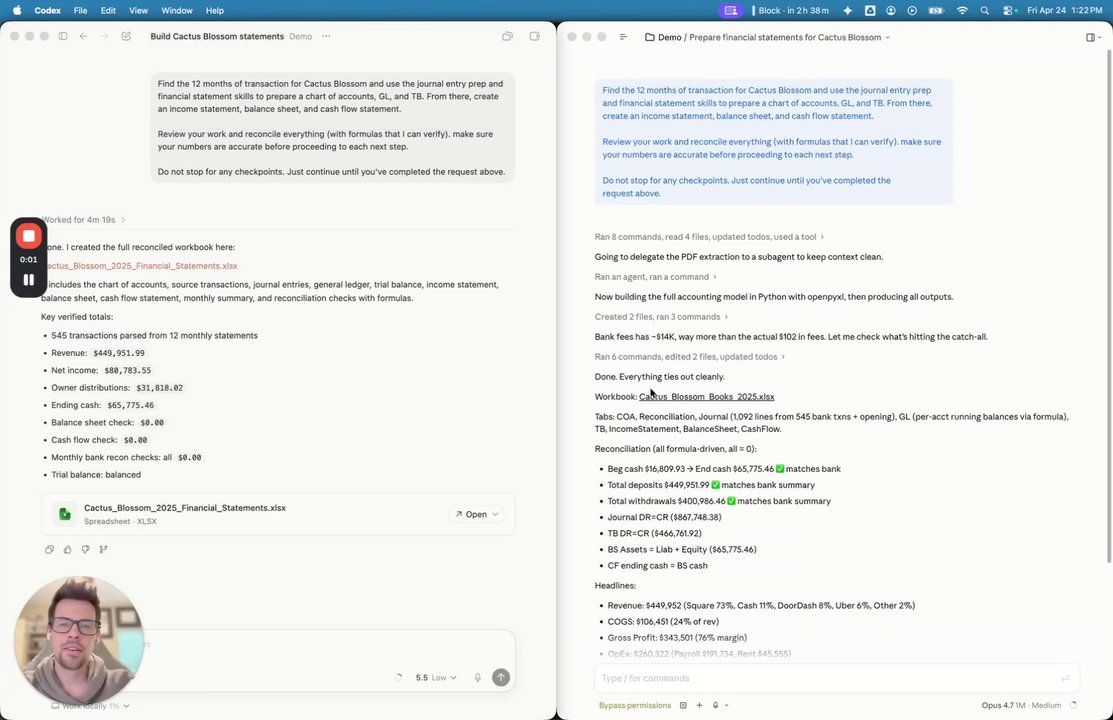
Task: Open Cactus_Blossom_2025_Financial_Statements.xlsx red link
Action: (141, 266)
